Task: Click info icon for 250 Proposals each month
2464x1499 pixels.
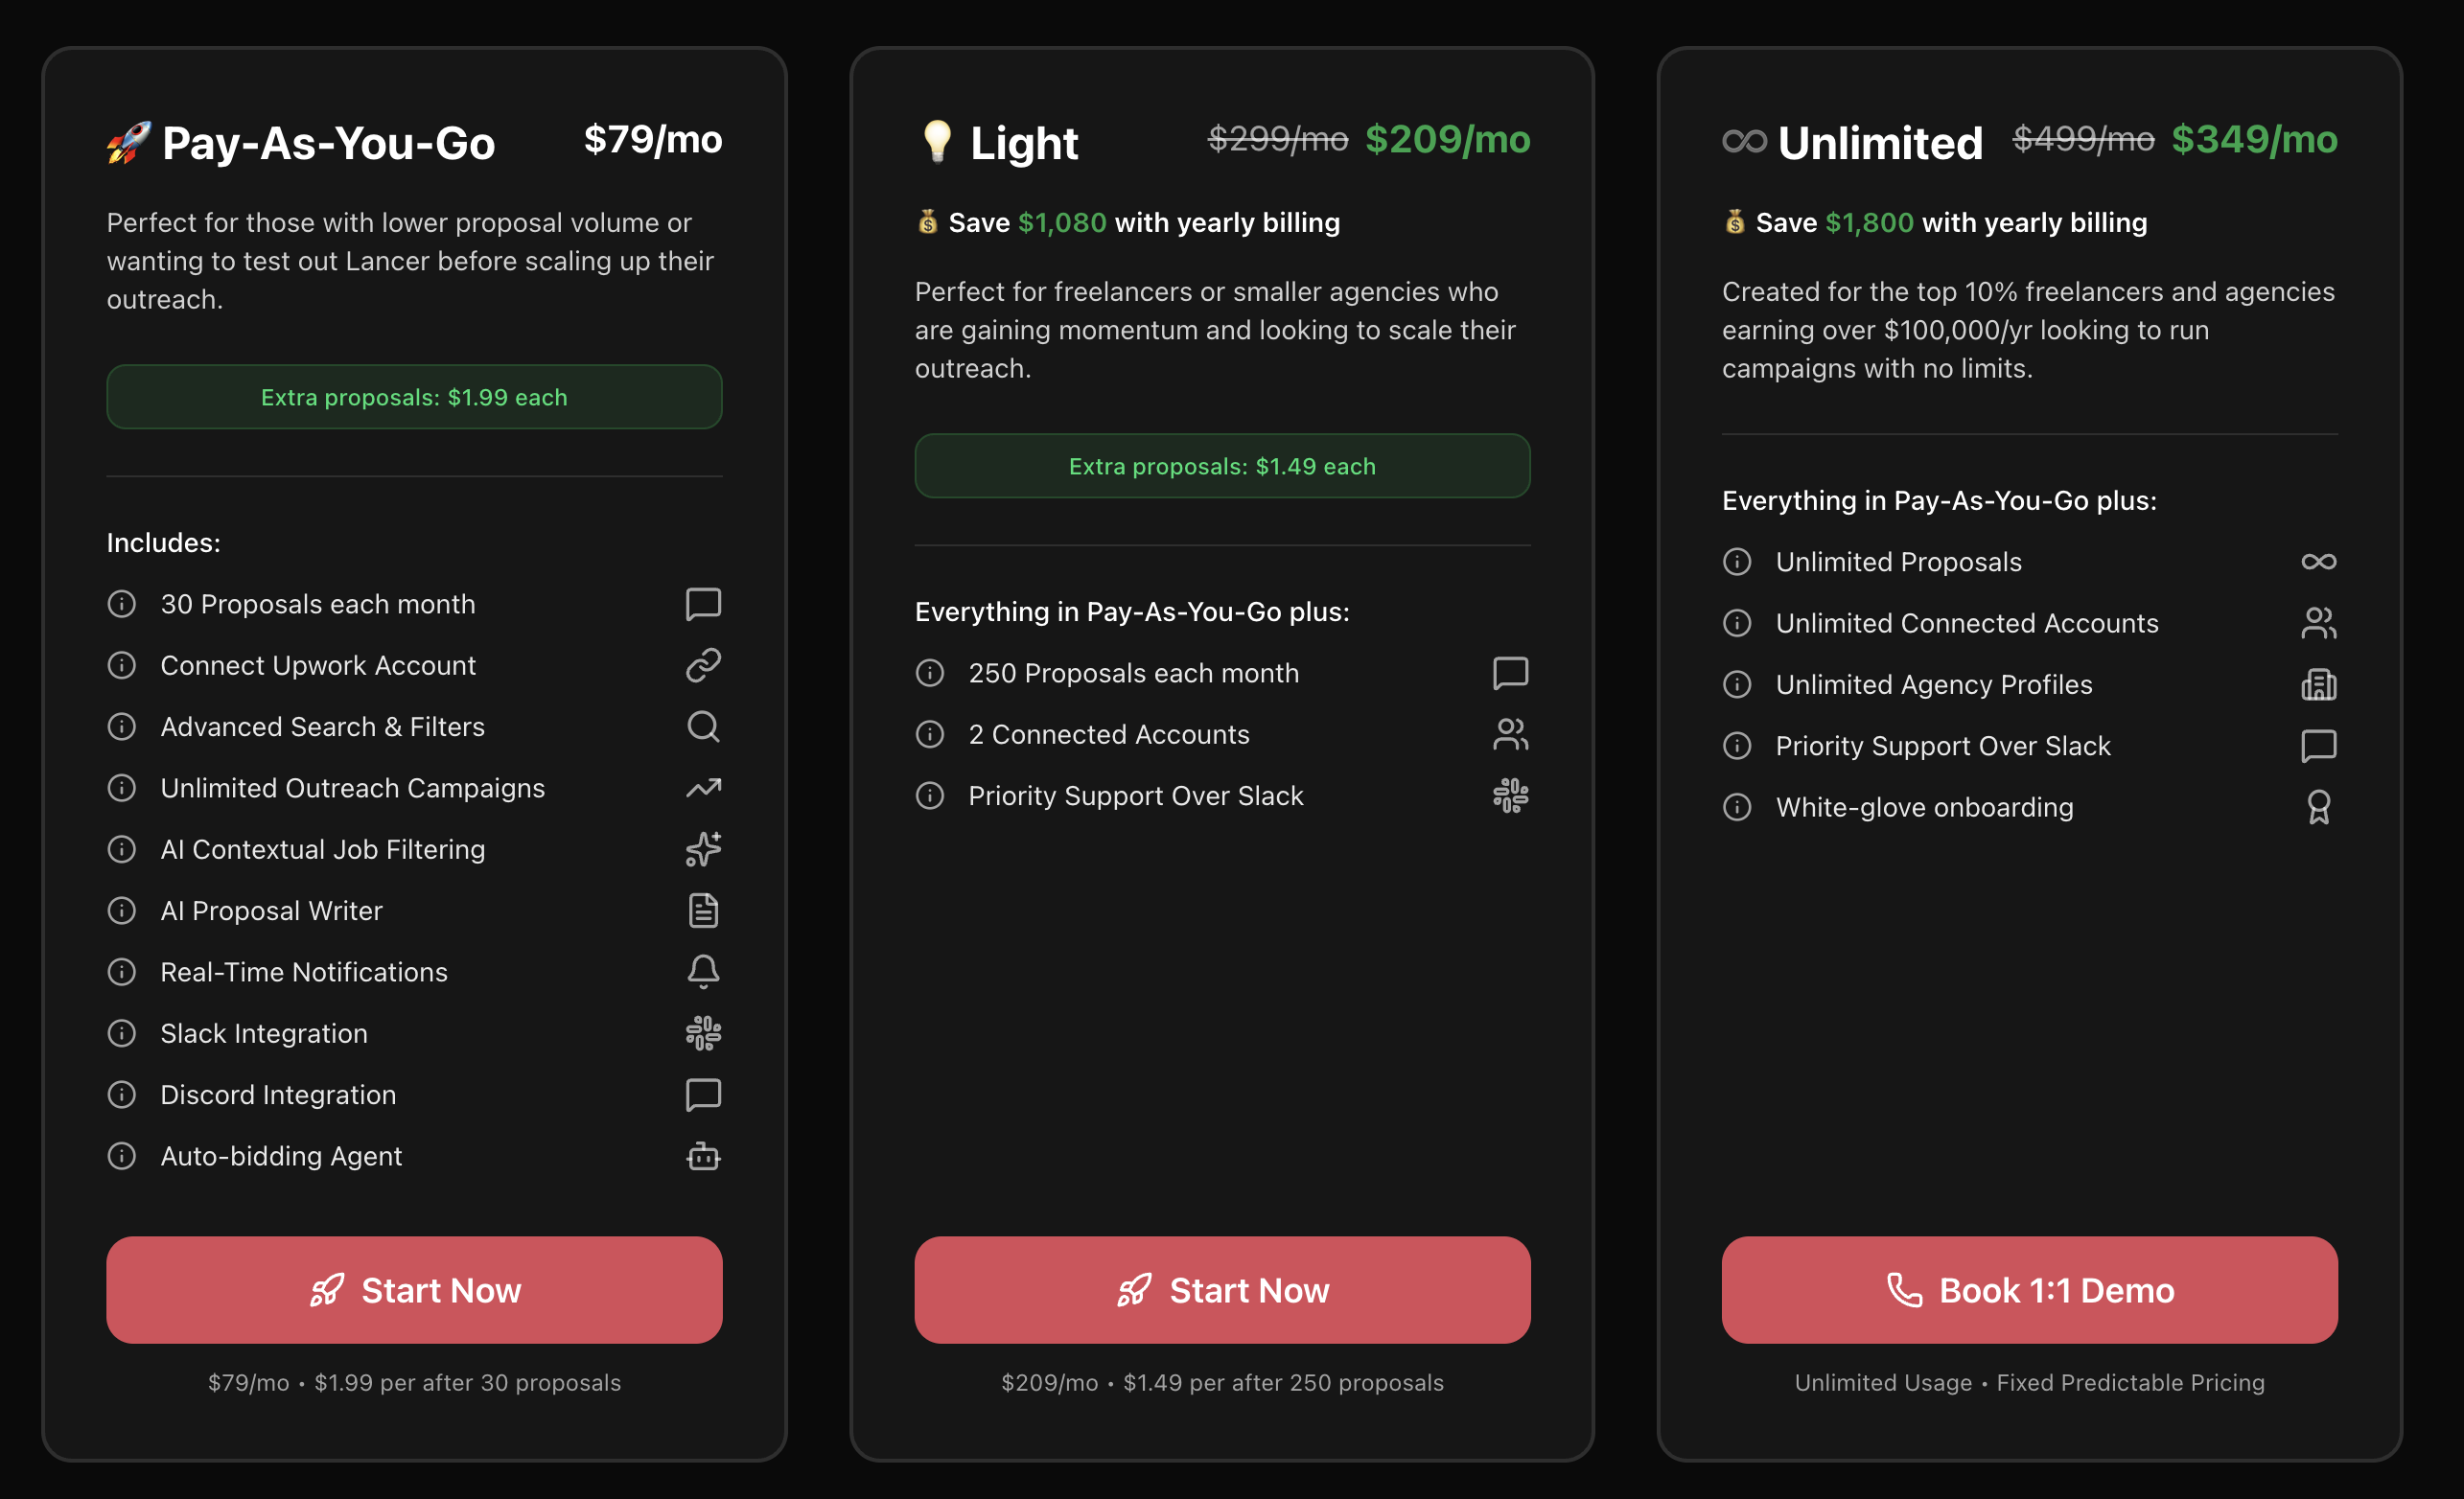Action: coord(930,673)
